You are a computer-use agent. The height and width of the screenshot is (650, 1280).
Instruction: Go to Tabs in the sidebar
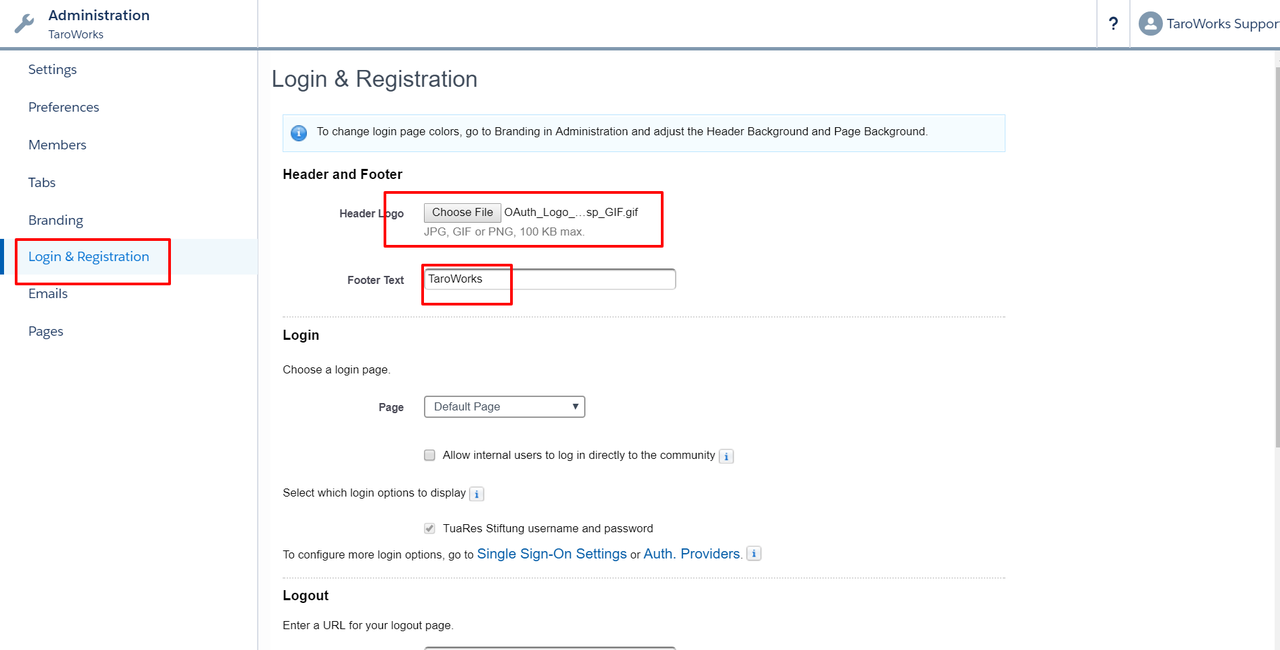[42, 183]
